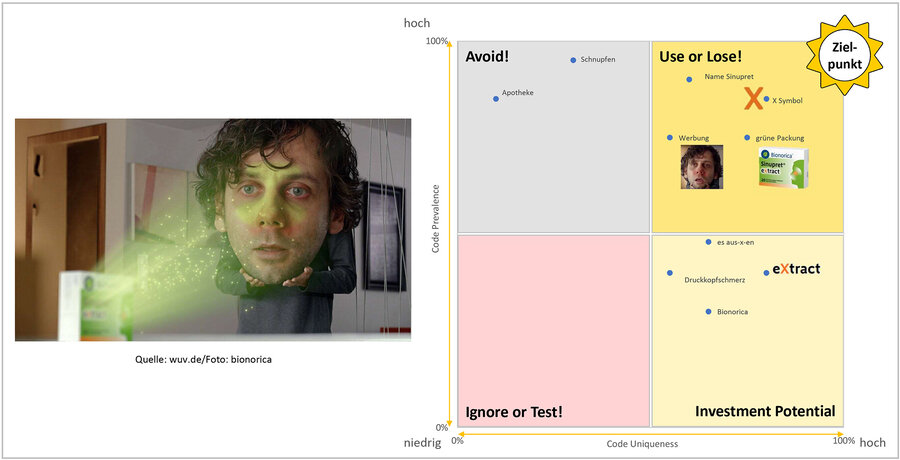Click the large orange X symbol

pyautogui.click(x=753, y=98)
